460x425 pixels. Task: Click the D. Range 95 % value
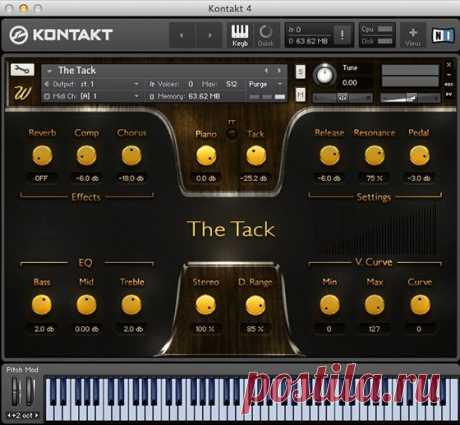click(x=255, y=329)
